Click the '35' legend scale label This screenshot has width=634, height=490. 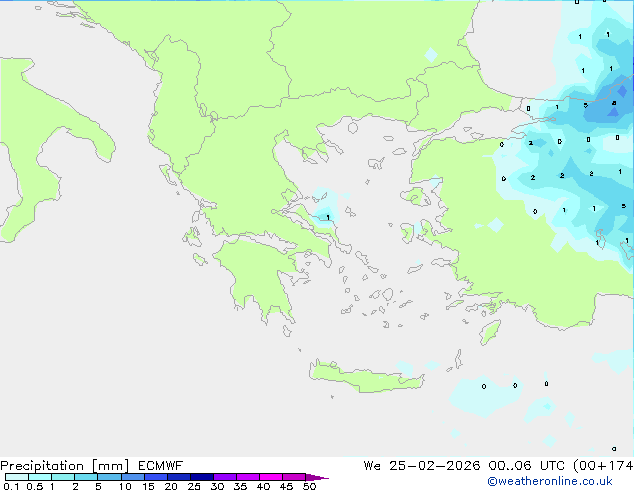click(x=240, y=486)
